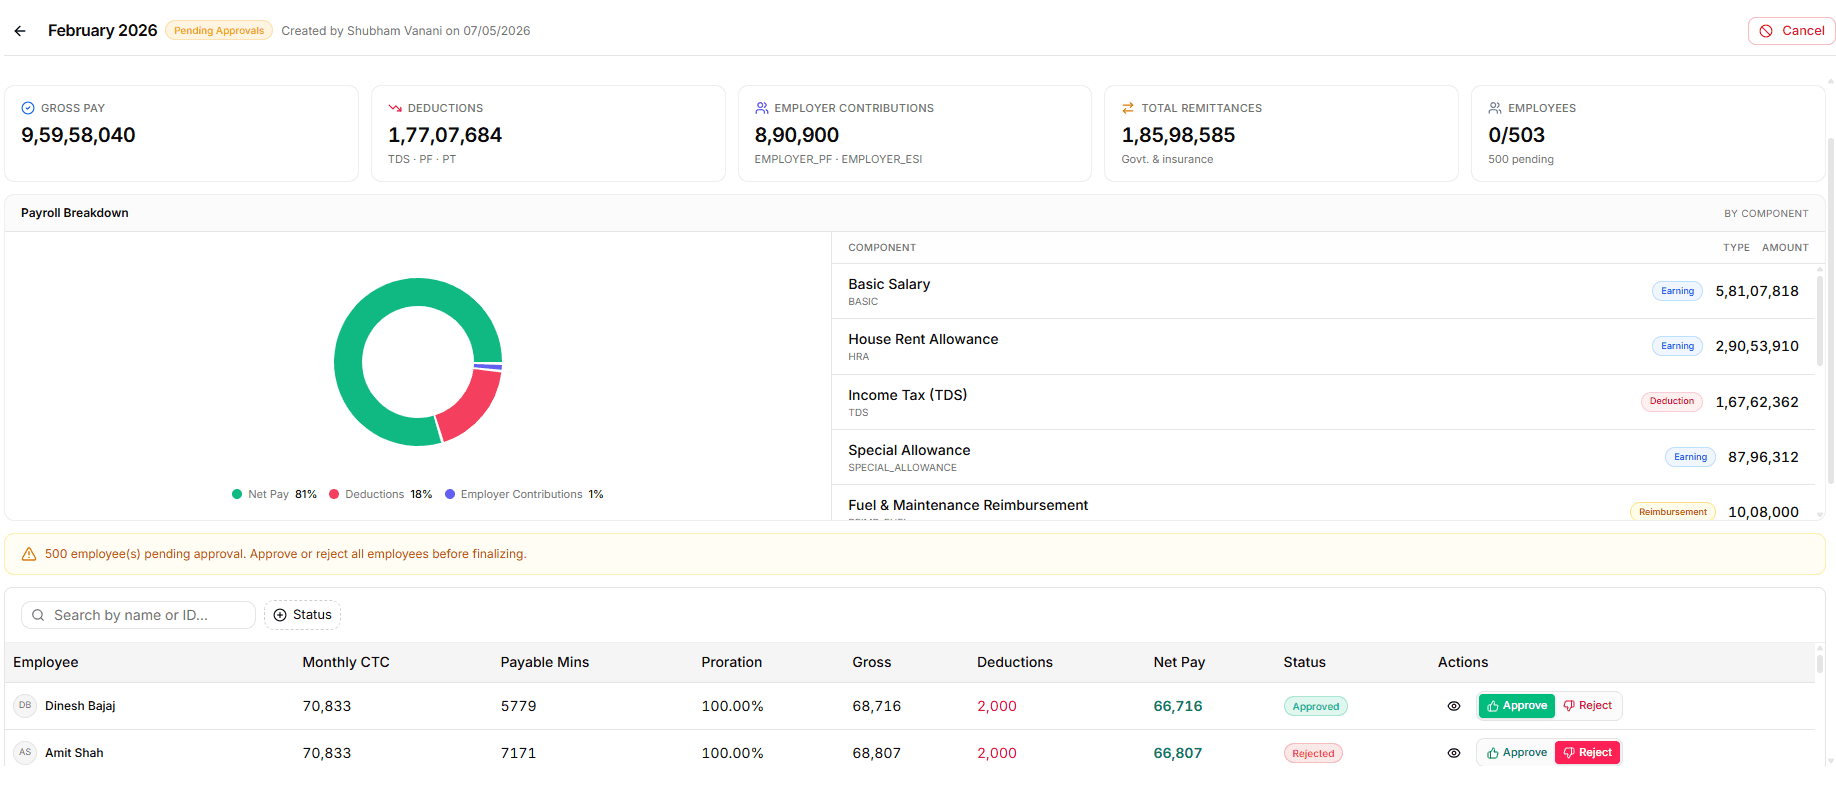The height and width of the screenshot is (802, 1836).
Task: Focus the Search by name or ID field
Action: [138, 615]
